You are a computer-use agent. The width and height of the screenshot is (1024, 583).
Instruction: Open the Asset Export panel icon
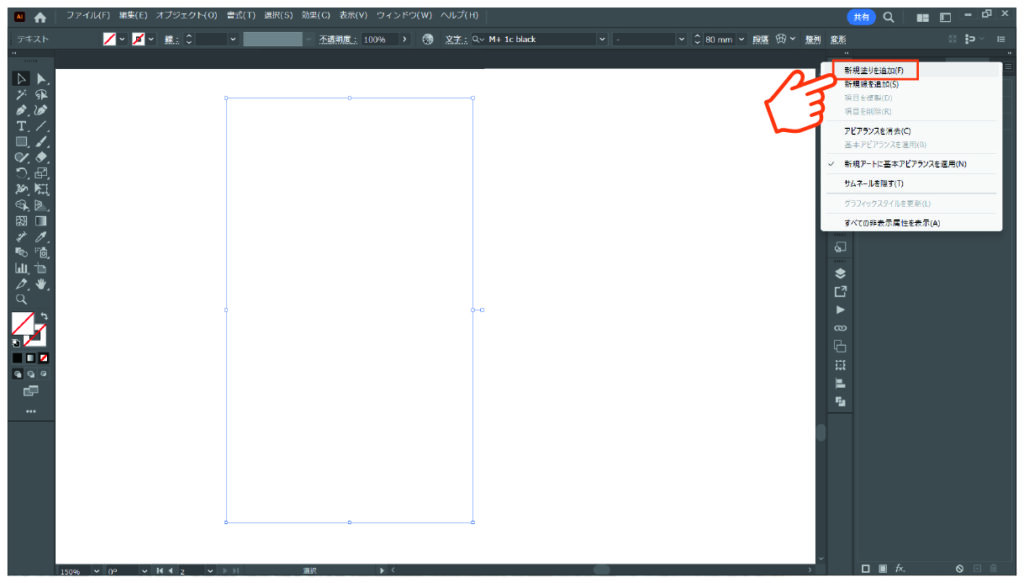point(840,291)
